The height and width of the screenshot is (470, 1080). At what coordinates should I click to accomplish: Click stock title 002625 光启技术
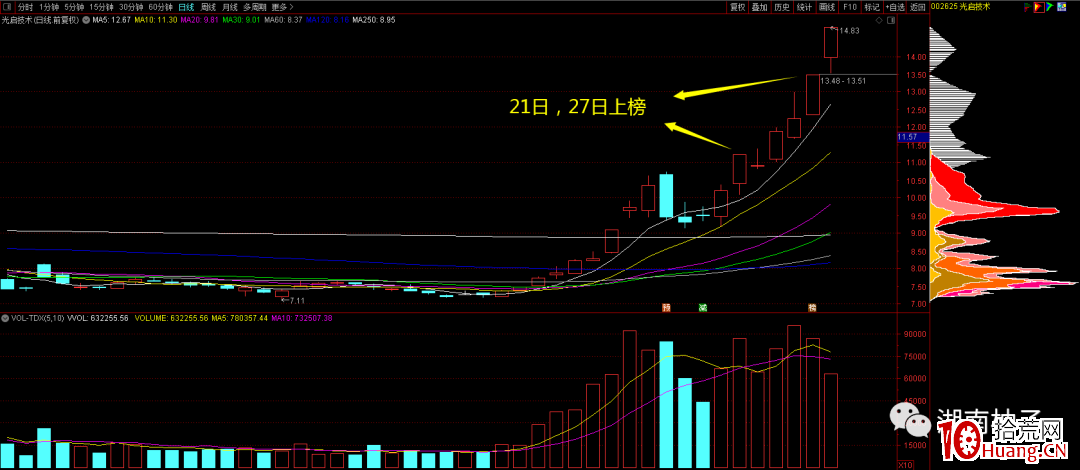[x=959, y=7]
